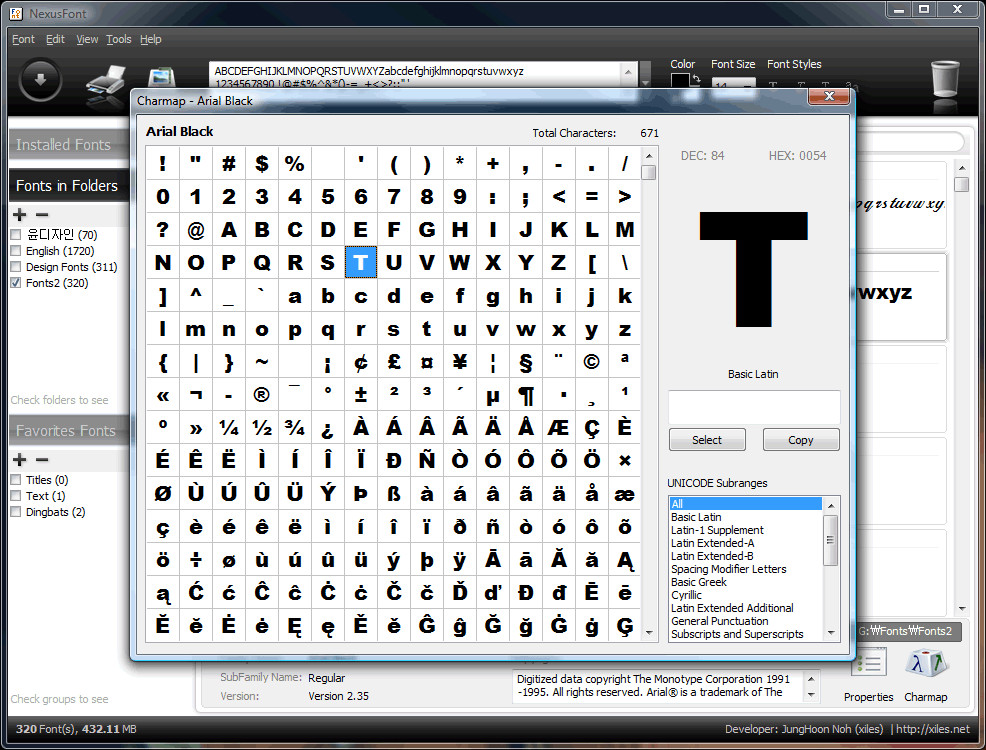Select the '½' character cell in grid
The height and width of the screenshot is (750, 986).
tap(262, 427)
